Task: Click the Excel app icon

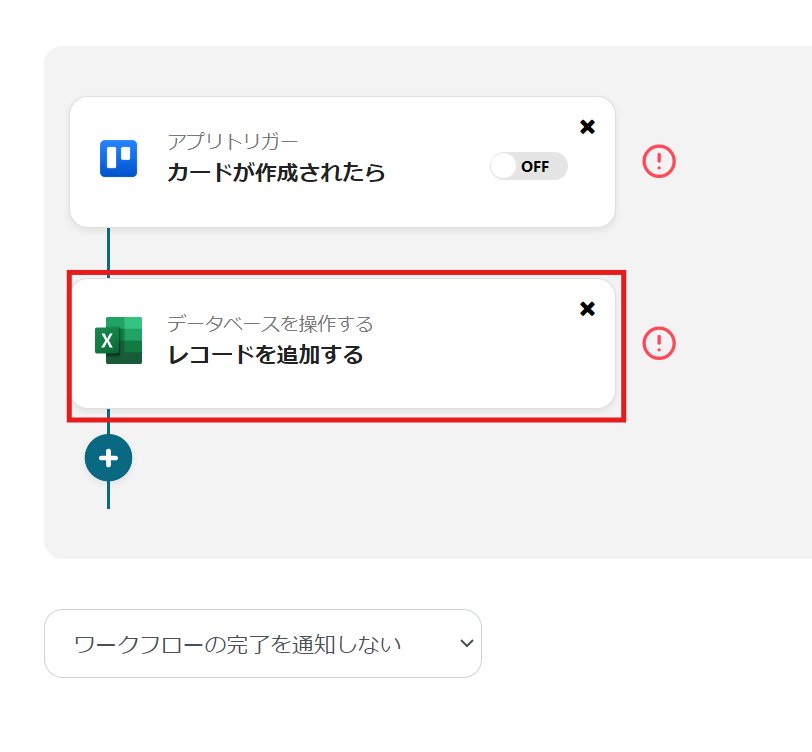Action: (x=118, y=341)
